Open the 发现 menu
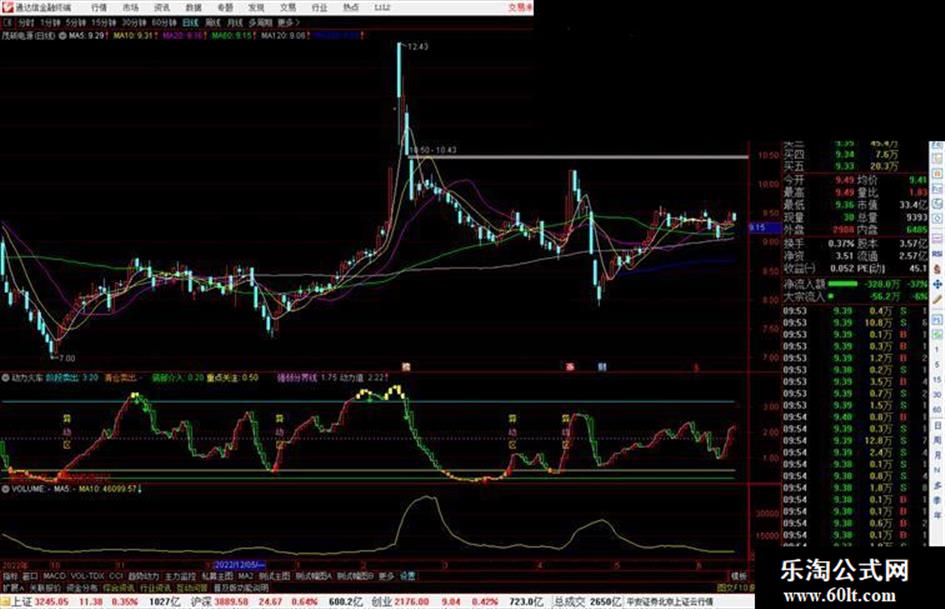Image resolution: width=945 pixels, height=609 pixels. 256,8
